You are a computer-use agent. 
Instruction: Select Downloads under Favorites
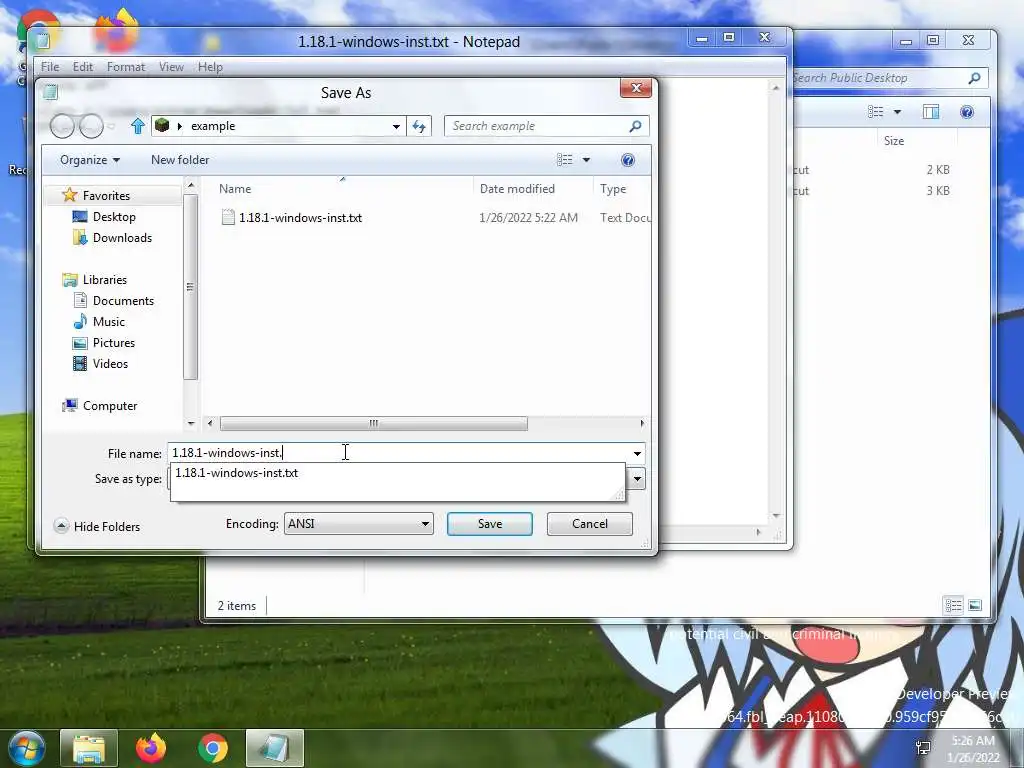122,238
